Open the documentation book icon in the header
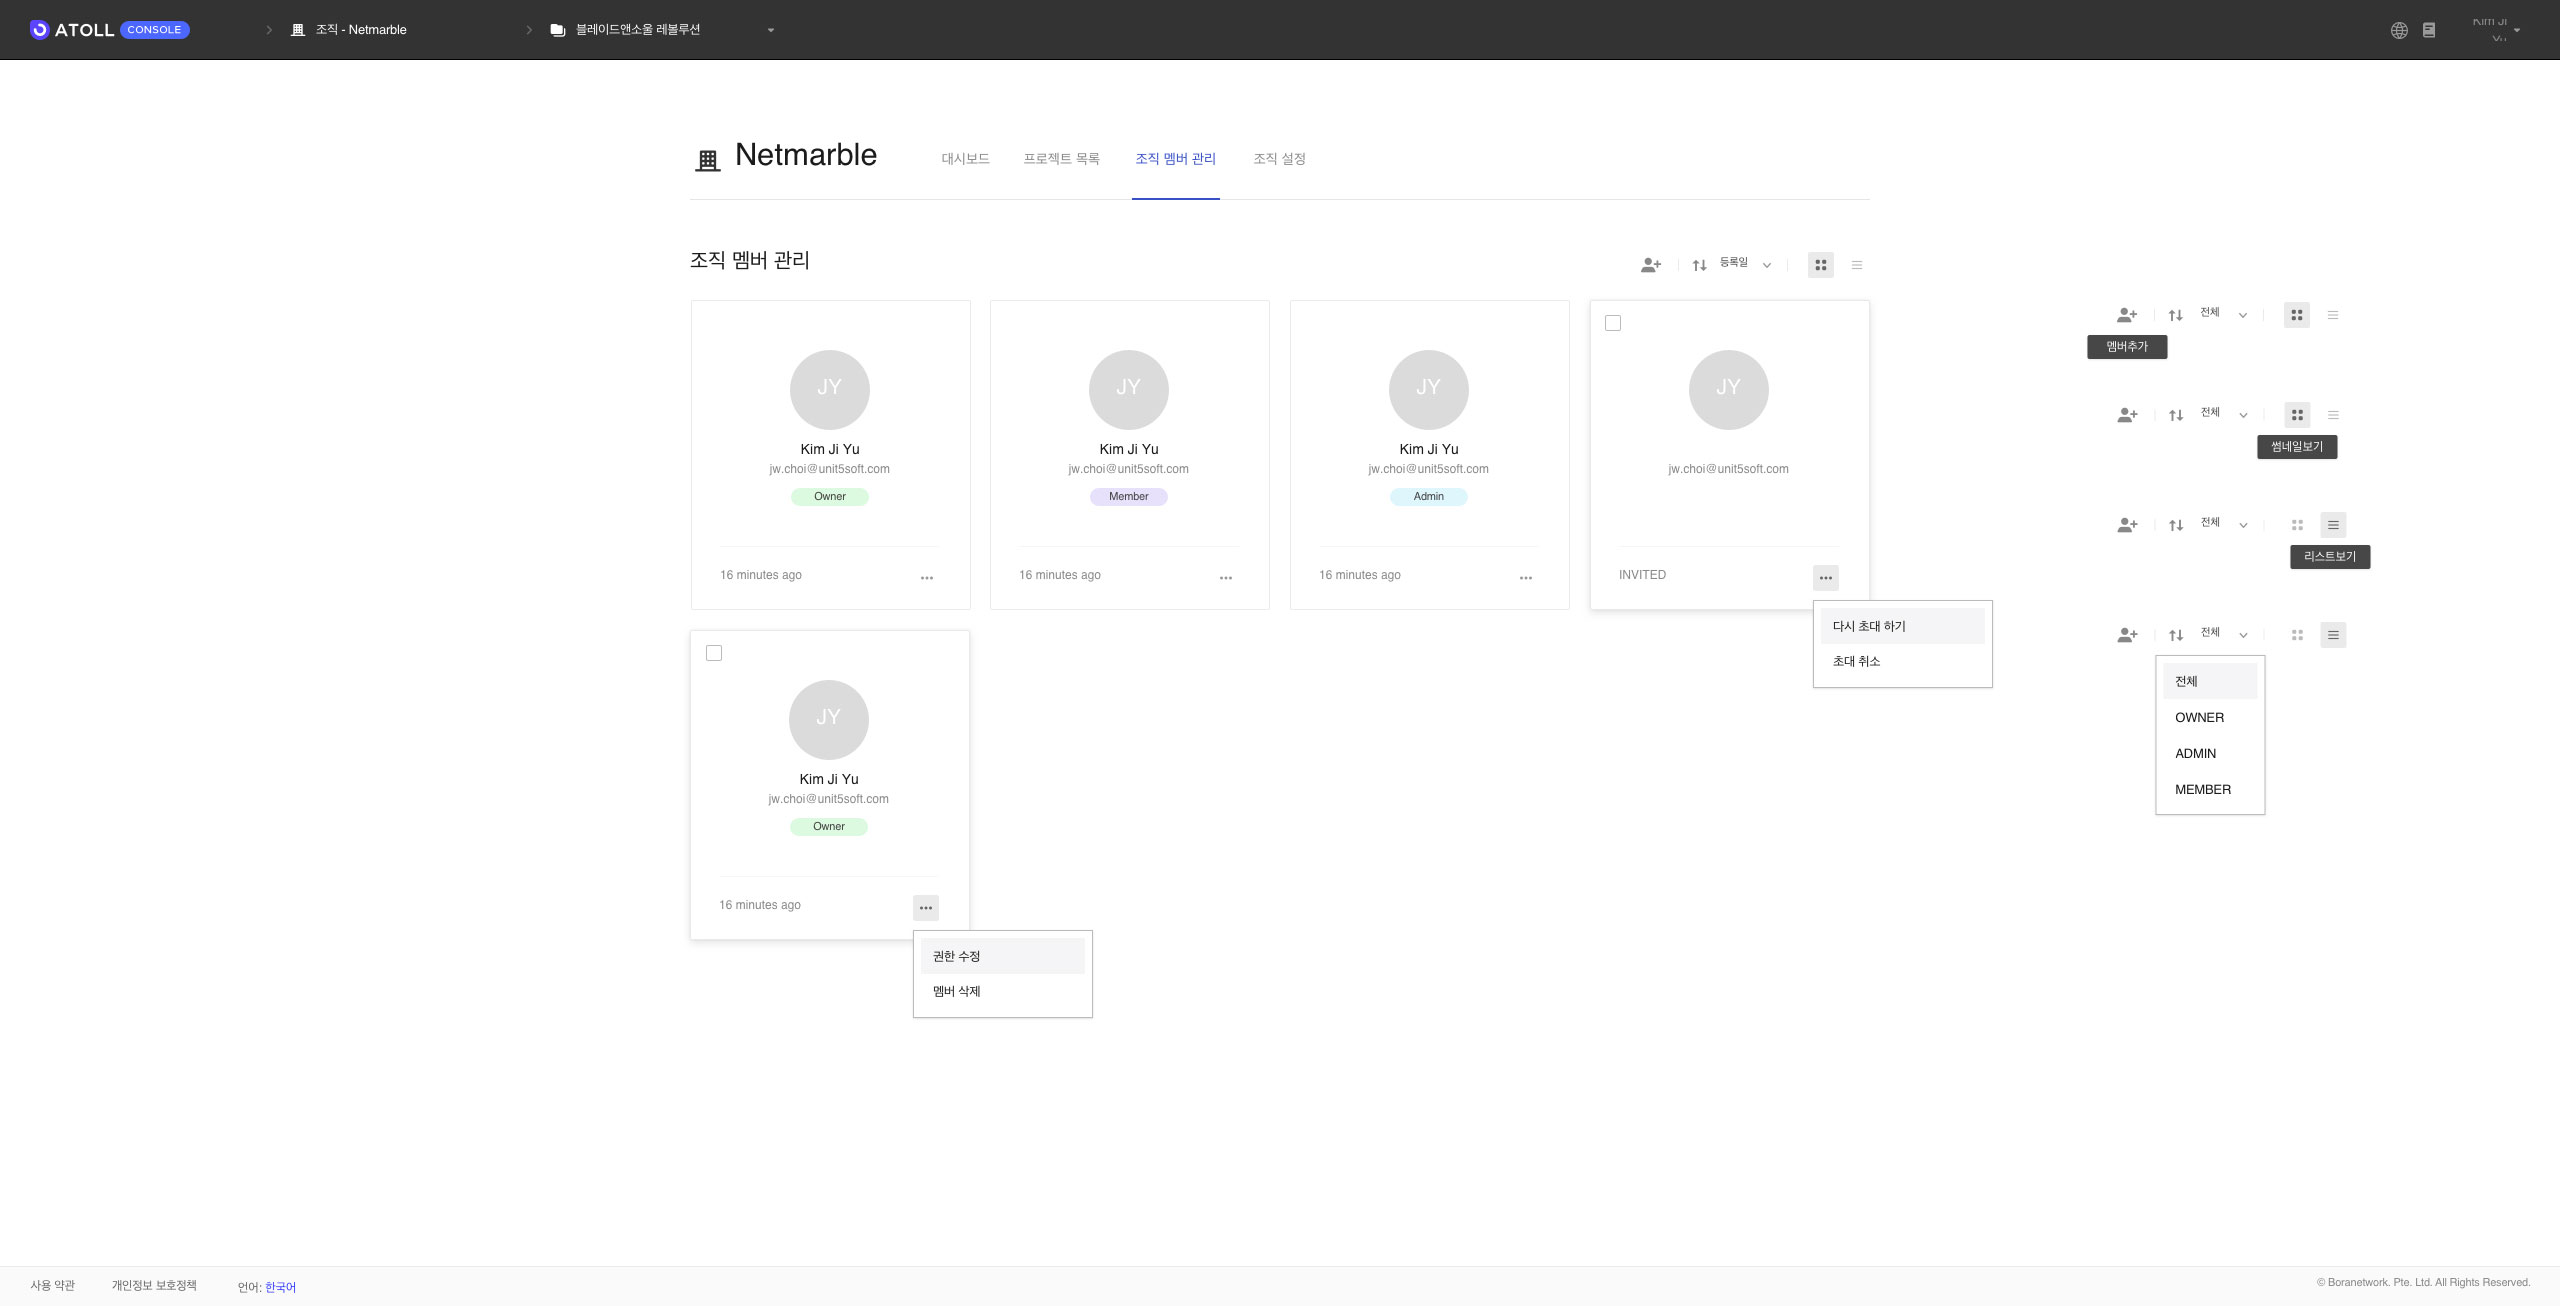The width and height of the screenshot is (2560, 1306). pyautogui.click(x=2428, y=30)
